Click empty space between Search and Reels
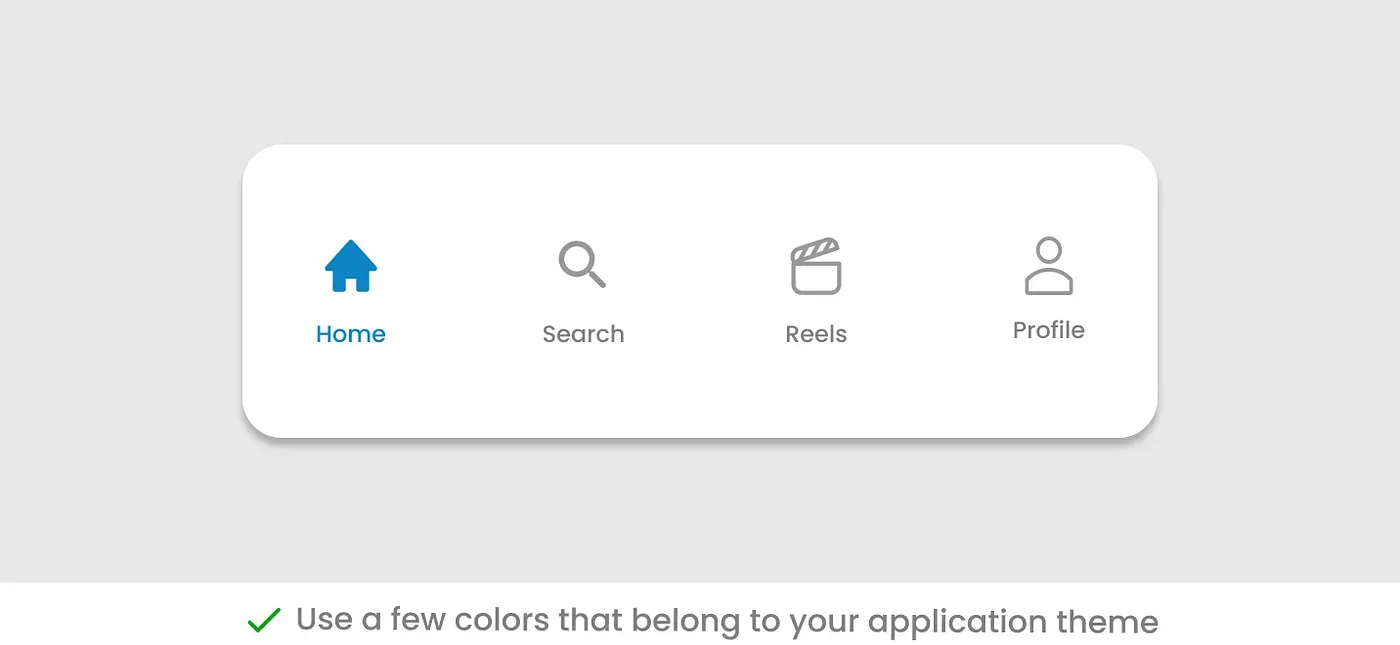Image resolution: width=1400 pixels, height=645 pixels. click(x=700, y=291)
